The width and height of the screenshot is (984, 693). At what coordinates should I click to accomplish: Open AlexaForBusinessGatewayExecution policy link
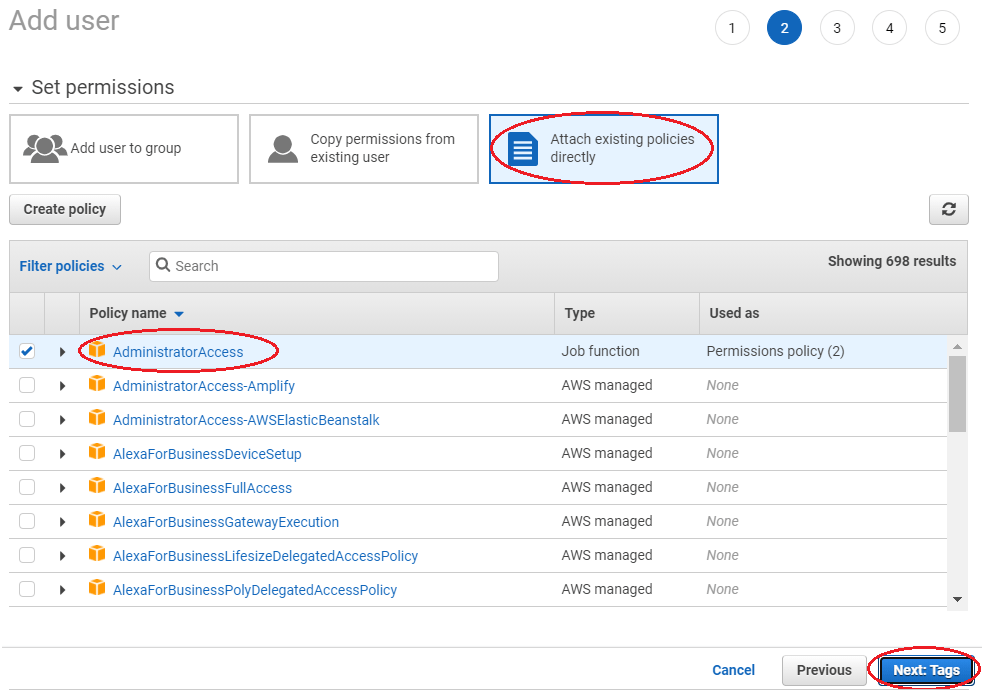226,522
